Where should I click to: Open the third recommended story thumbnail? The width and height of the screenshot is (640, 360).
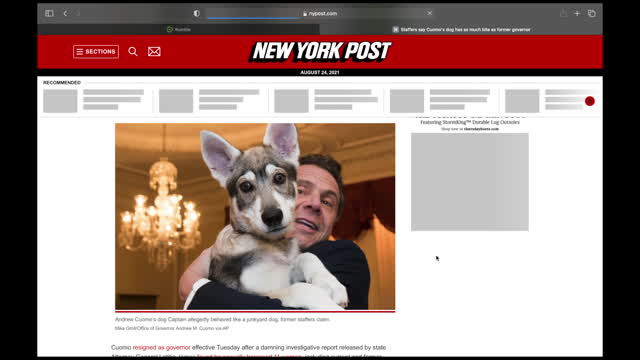291,101
